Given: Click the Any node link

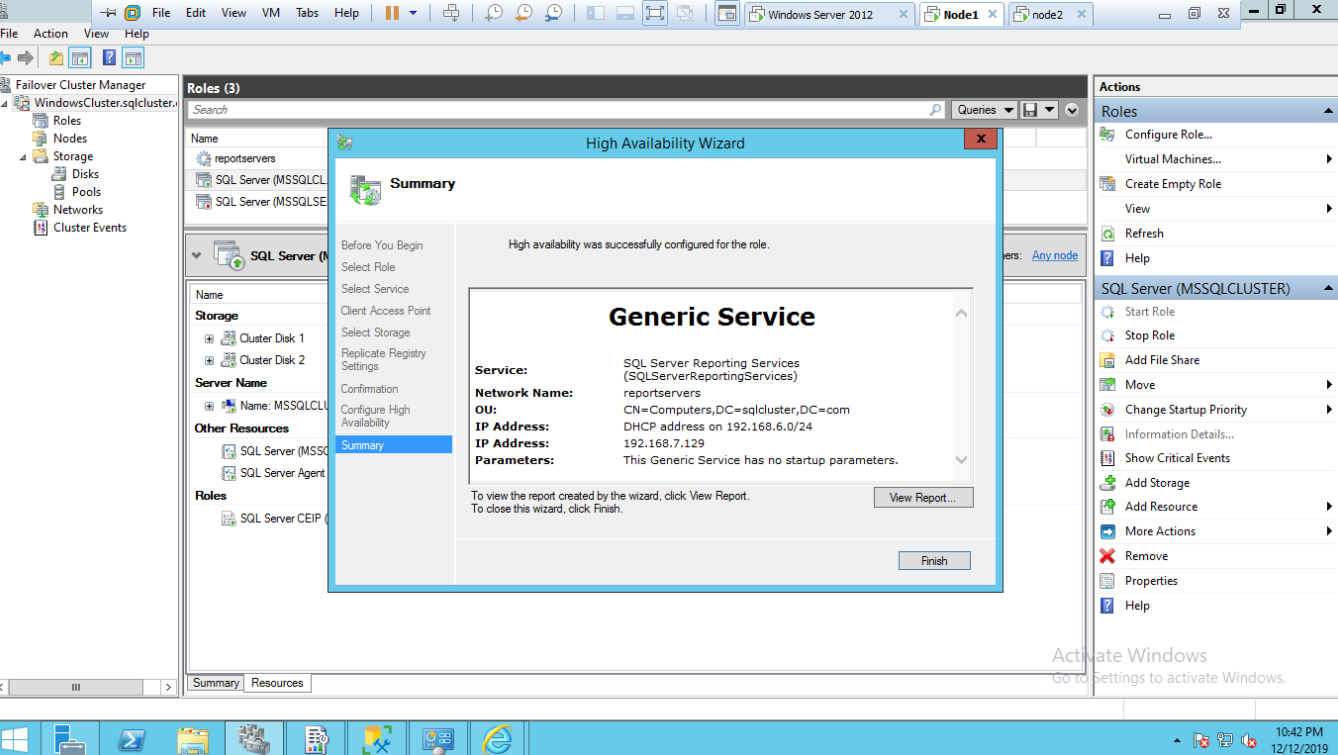Looking at the screenshot, I should pos(1055,255).
